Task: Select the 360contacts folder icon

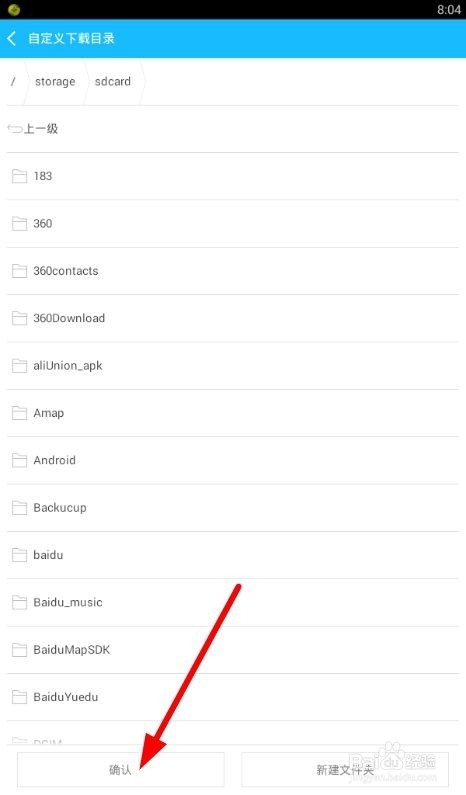Action: pos(19,271)
